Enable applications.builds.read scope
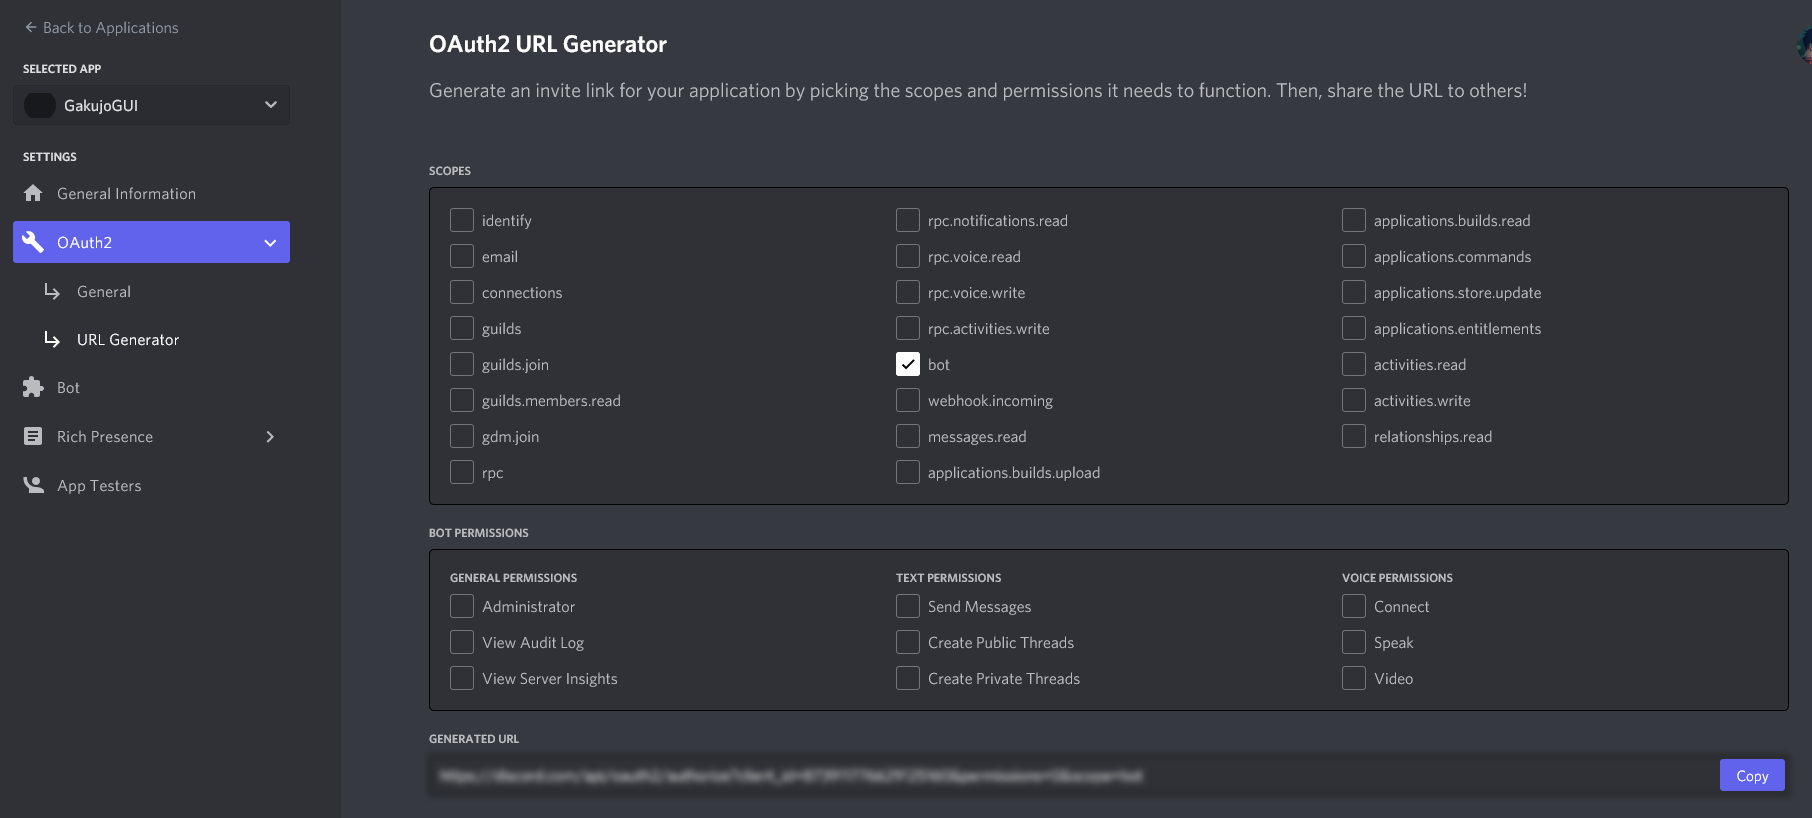This screenshot has height=818, width=1812. (1354, 220)
